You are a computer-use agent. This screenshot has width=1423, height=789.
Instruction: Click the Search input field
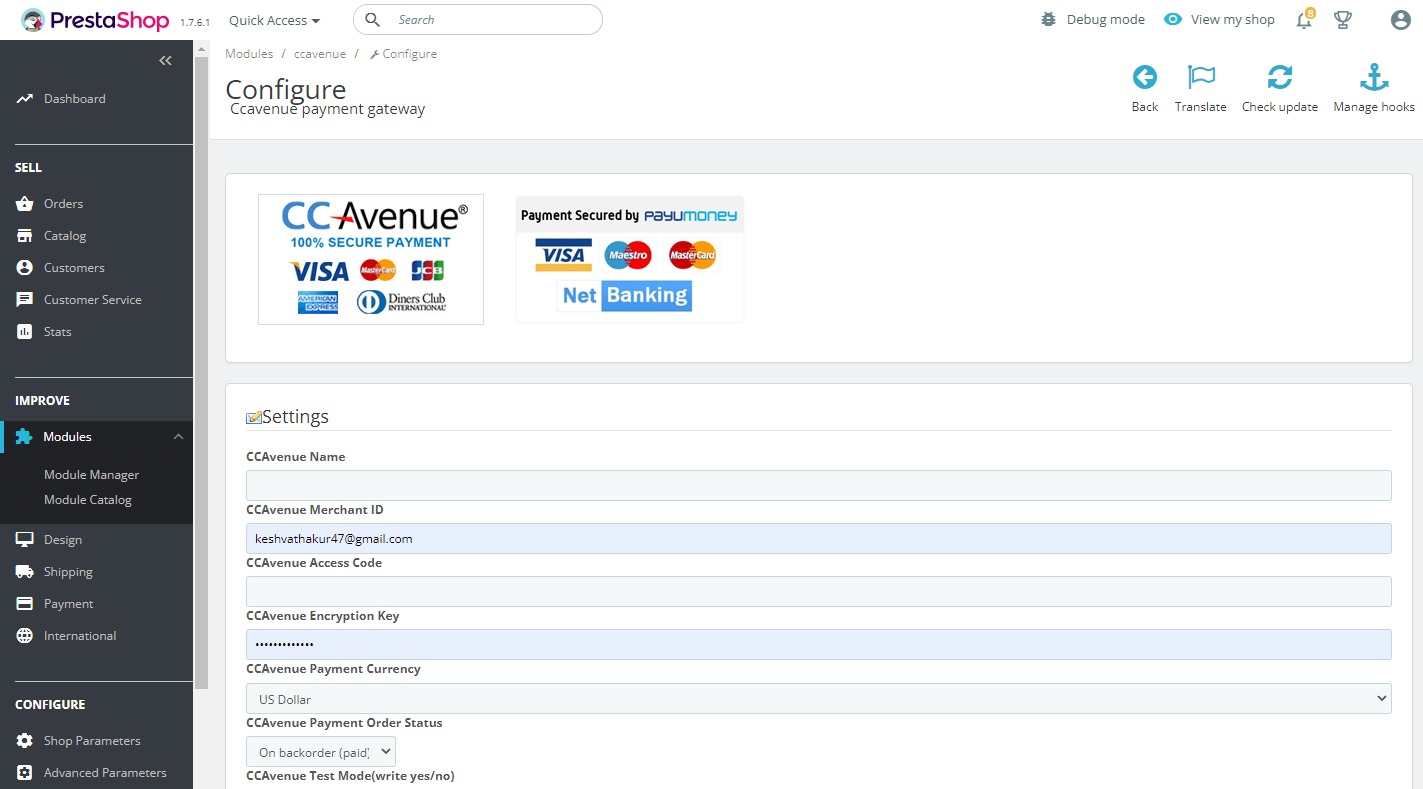[x=478, y=20]
